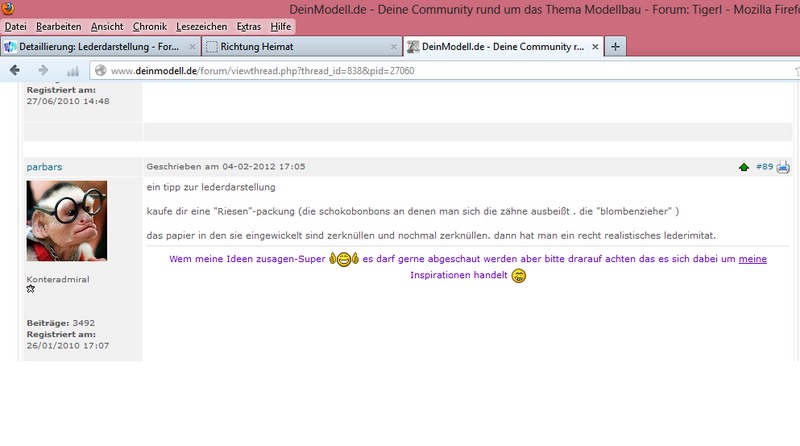Select the DeinModell.de Community tab
This screenshot has height=446, width=800.
click(503, 46)
